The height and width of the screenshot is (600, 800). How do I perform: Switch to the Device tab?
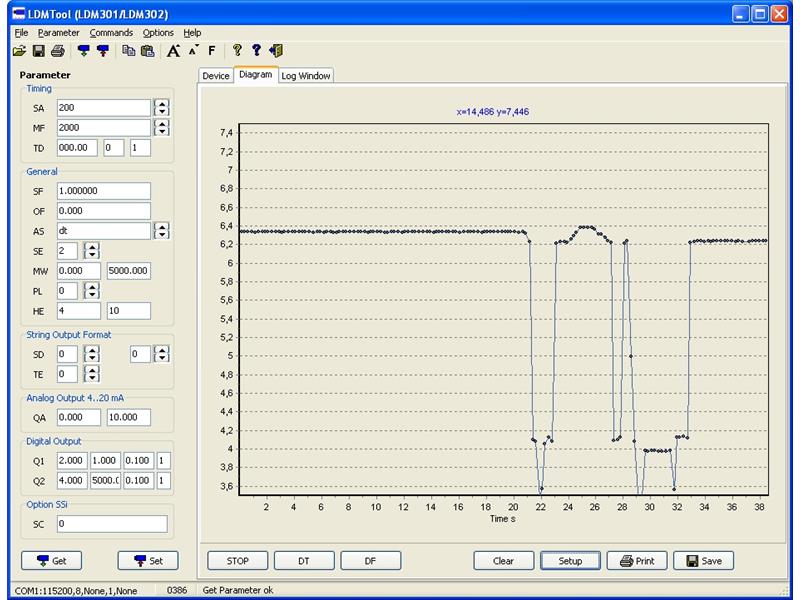click(216, 76)
